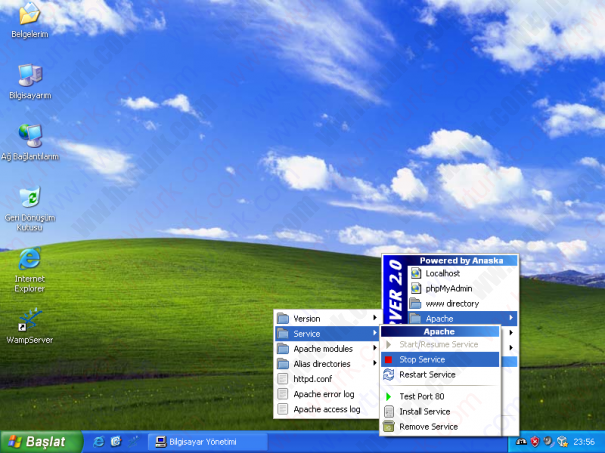
Task: Expand the Apache modules arrow
Action: coord(374,348)
